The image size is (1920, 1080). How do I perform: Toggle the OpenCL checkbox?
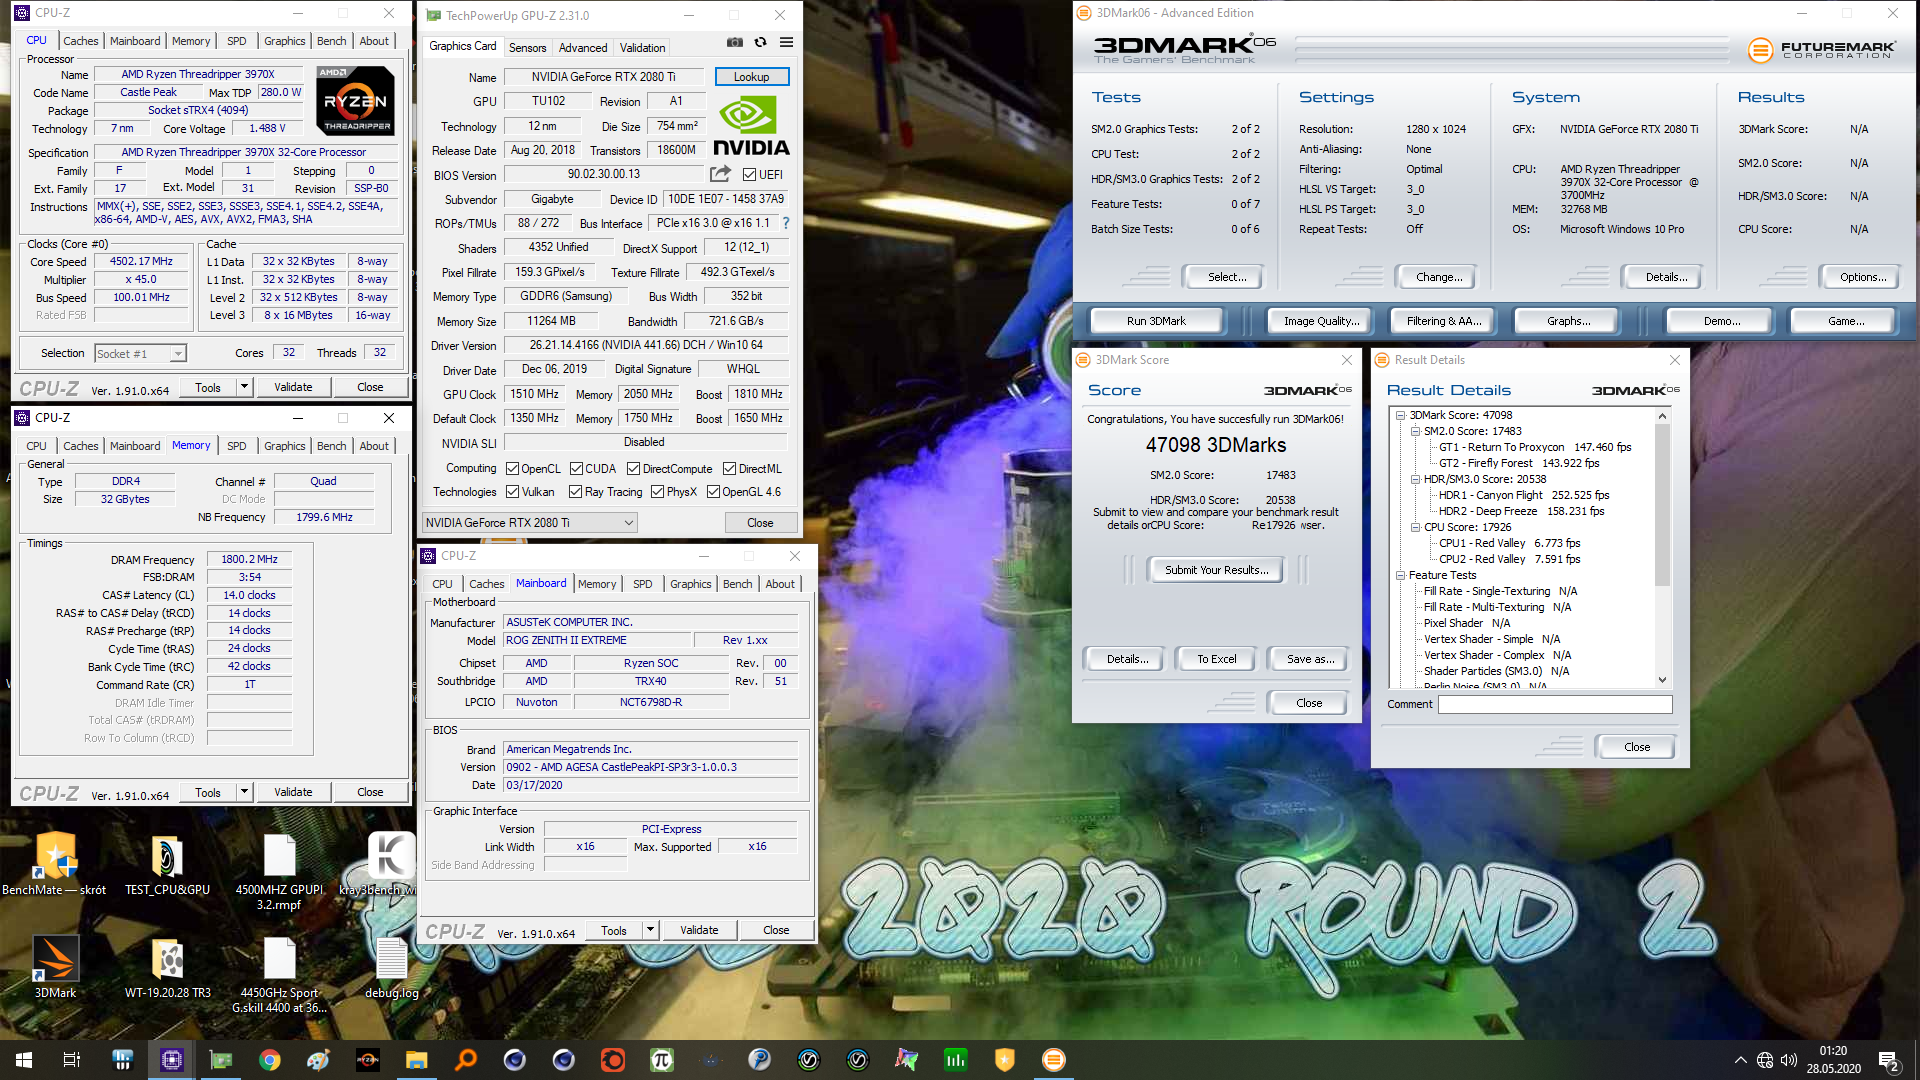coord(512,468)
